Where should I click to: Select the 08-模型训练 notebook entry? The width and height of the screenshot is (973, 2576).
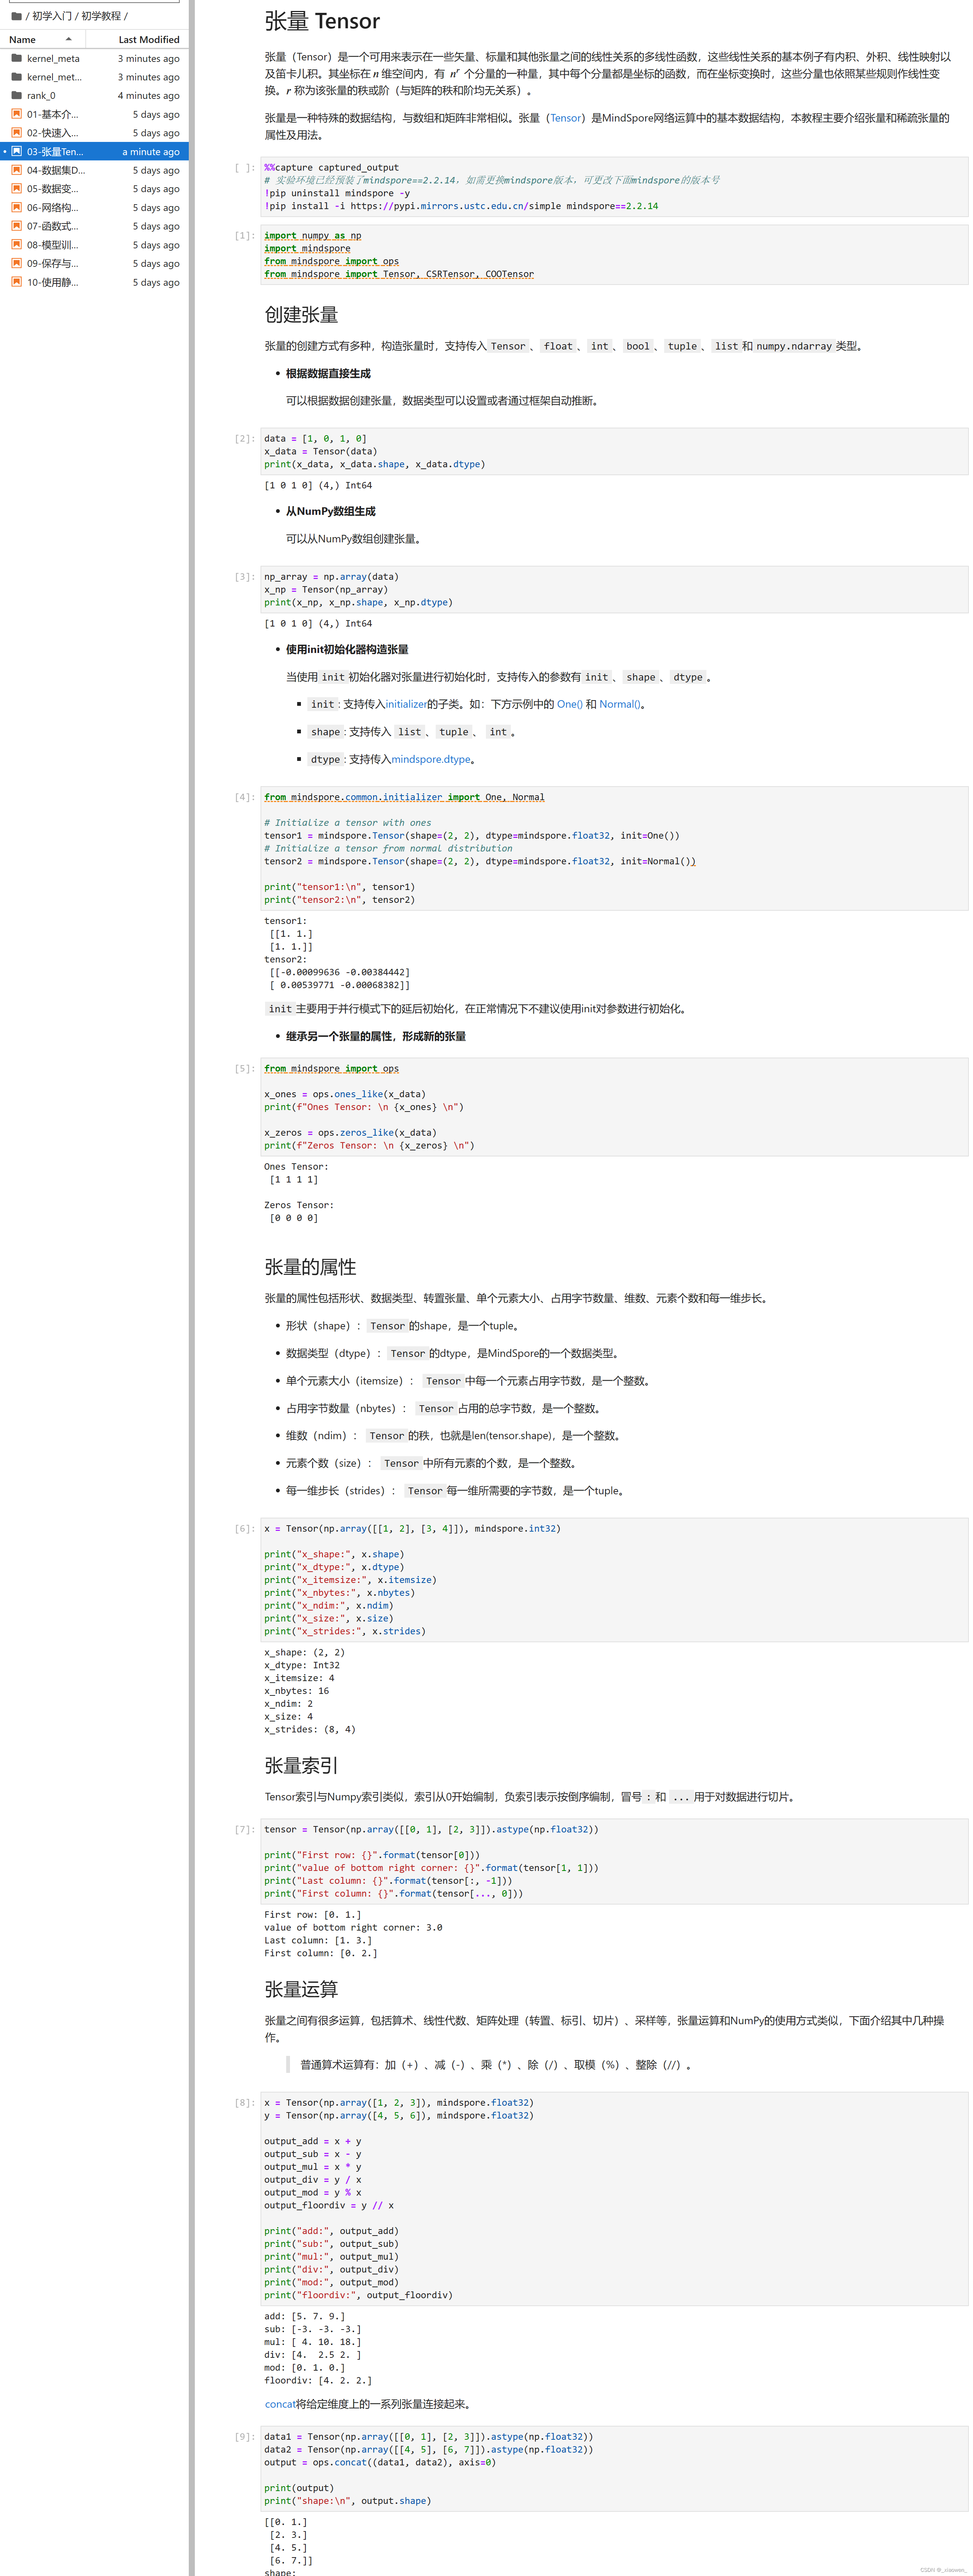pos(52,245)
